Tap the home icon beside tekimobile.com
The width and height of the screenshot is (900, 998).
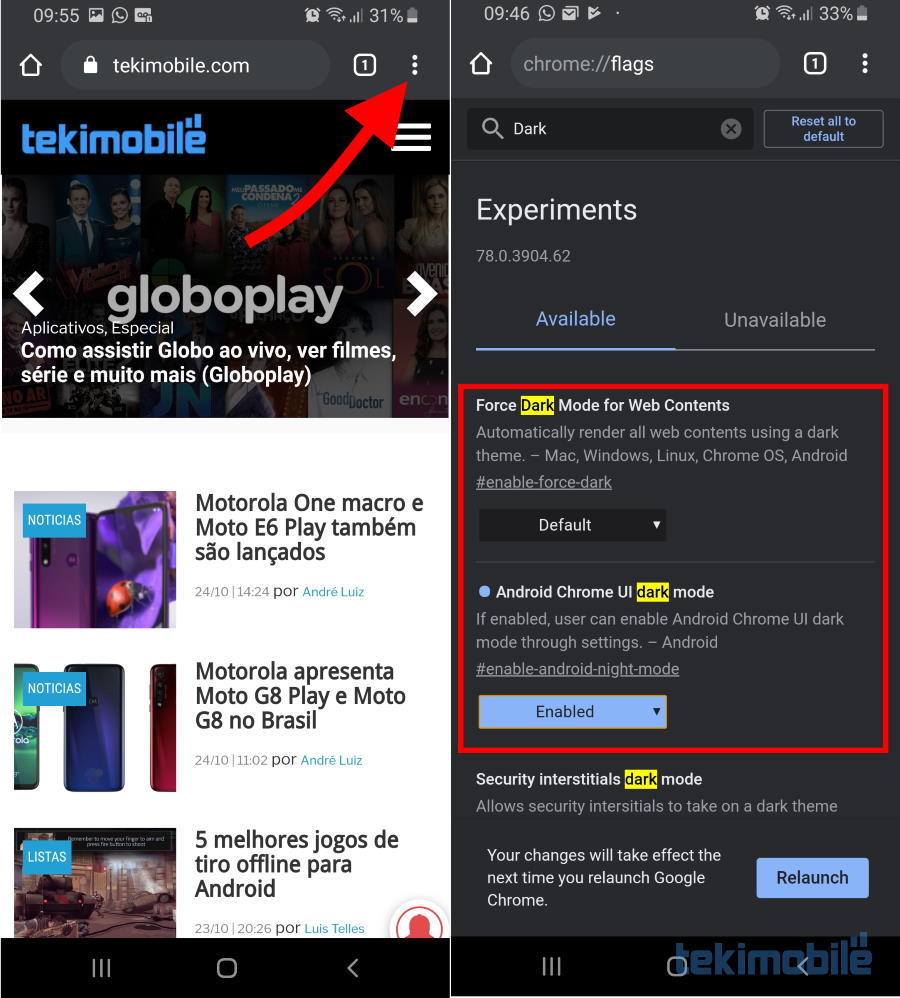[31, 65]
